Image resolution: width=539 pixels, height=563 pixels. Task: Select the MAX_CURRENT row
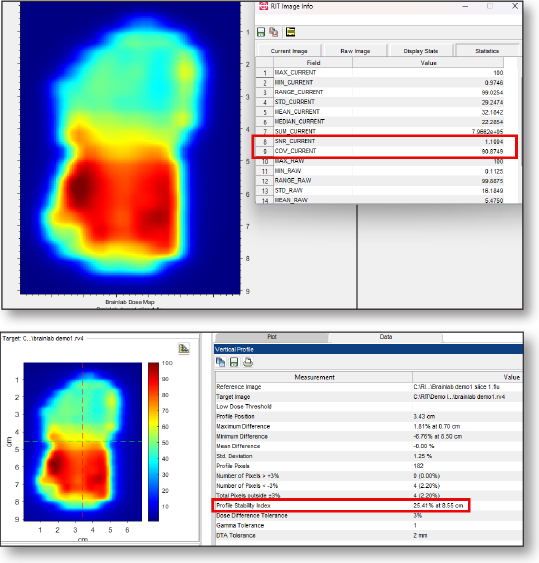[380, 73]
